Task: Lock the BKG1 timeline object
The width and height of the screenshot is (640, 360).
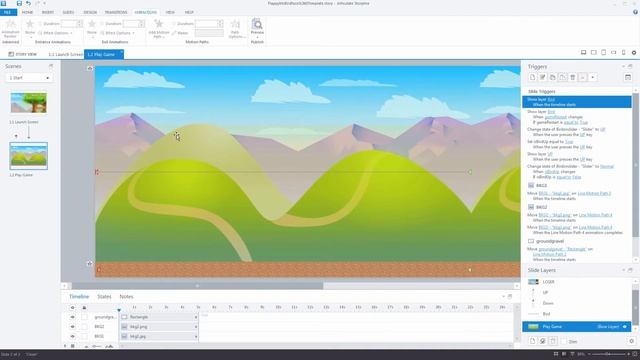Action: pos(84,336)
